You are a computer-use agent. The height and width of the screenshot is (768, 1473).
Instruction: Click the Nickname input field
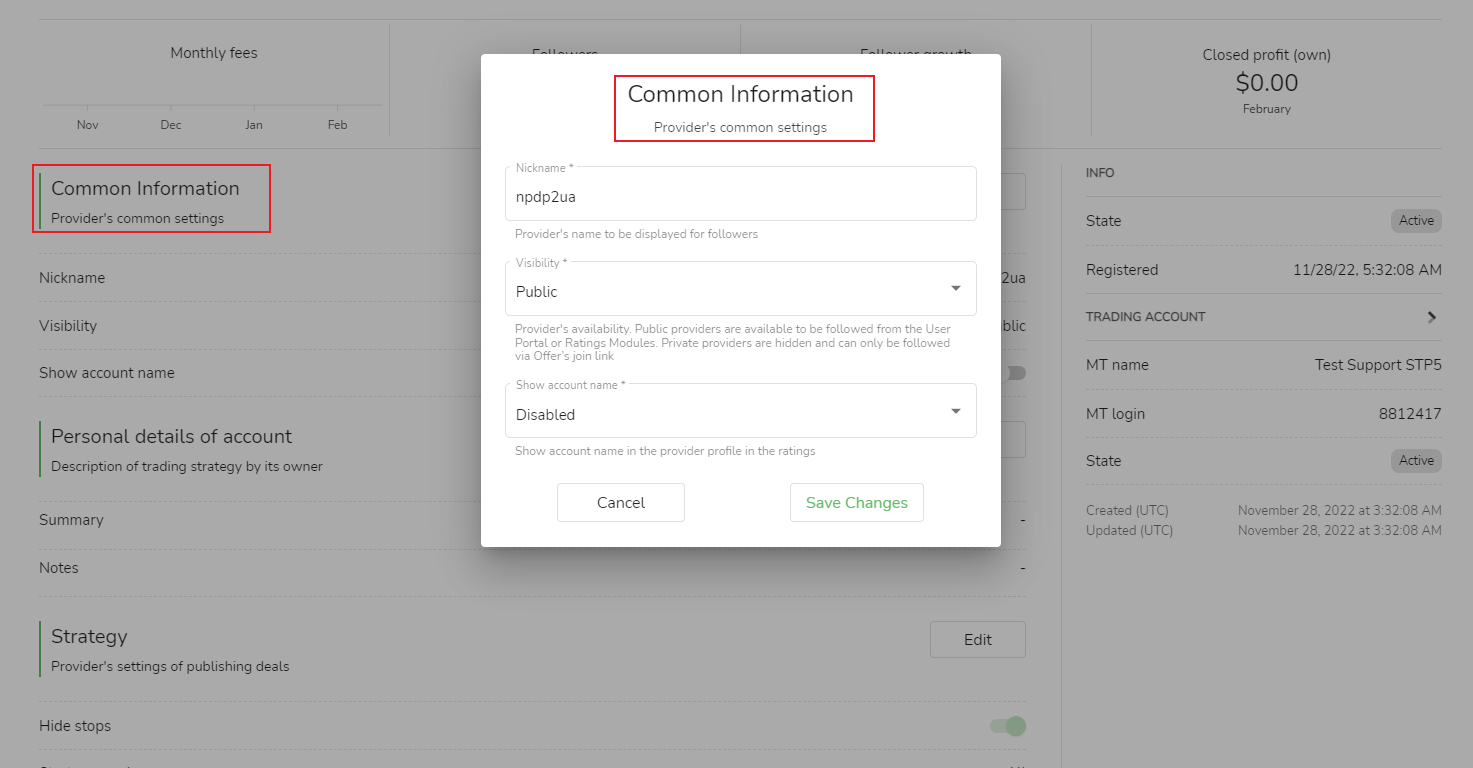click(x=740, y=197)
